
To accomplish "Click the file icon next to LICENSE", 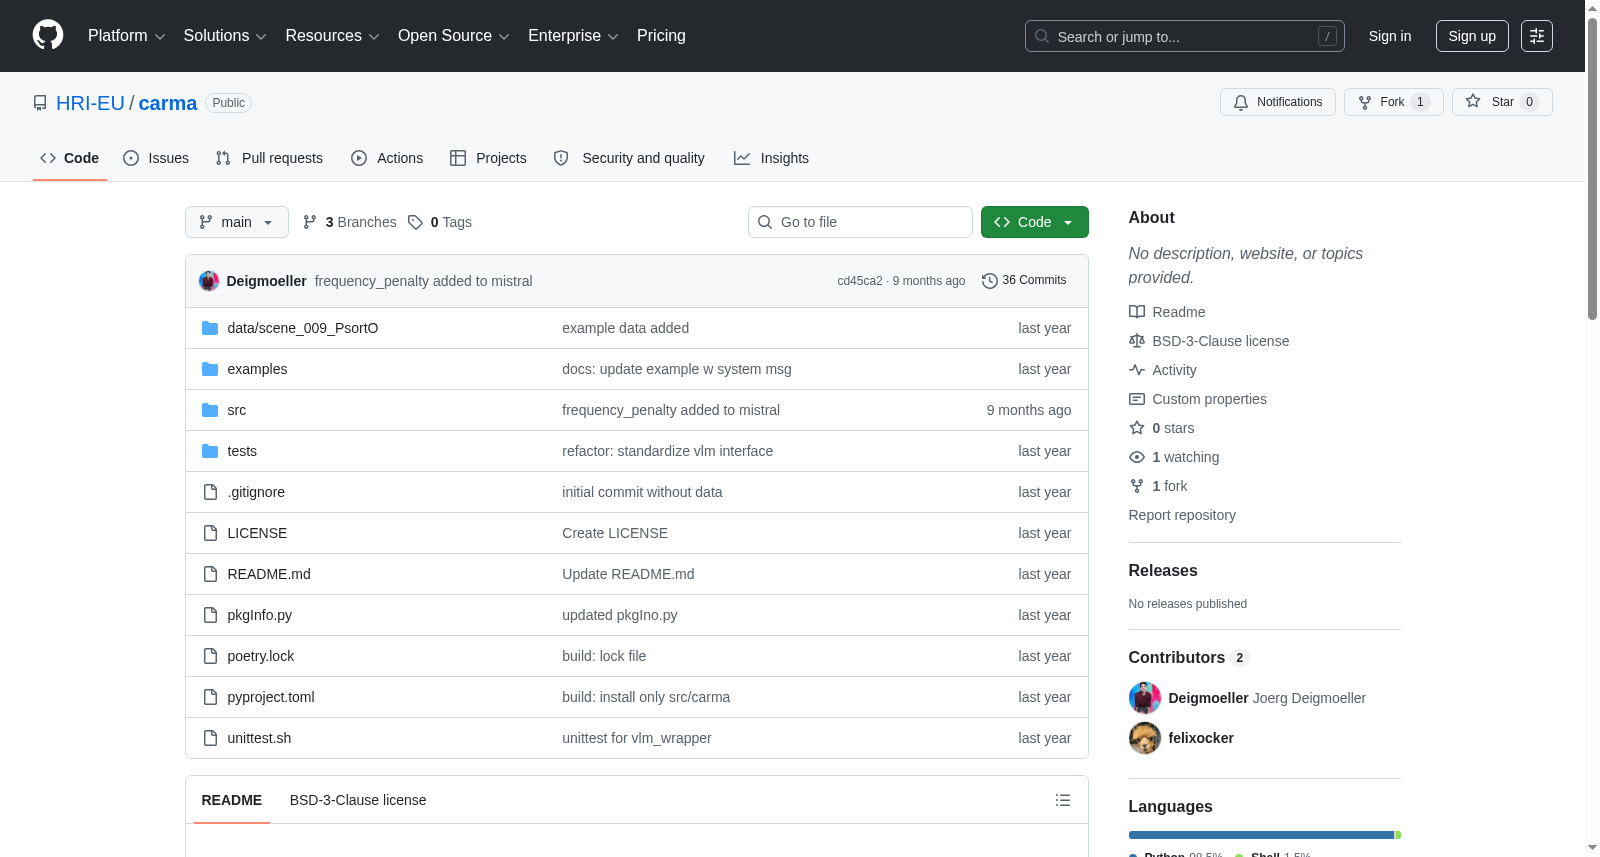I will point(210,533).
